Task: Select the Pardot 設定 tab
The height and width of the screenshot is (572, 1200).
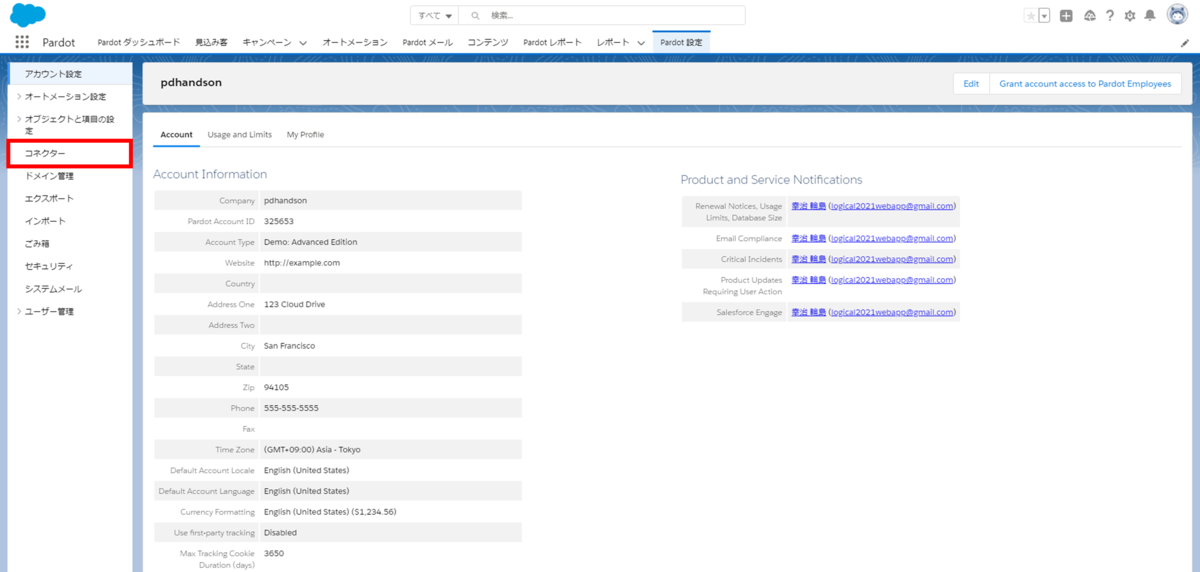Action: click(681, 42)
